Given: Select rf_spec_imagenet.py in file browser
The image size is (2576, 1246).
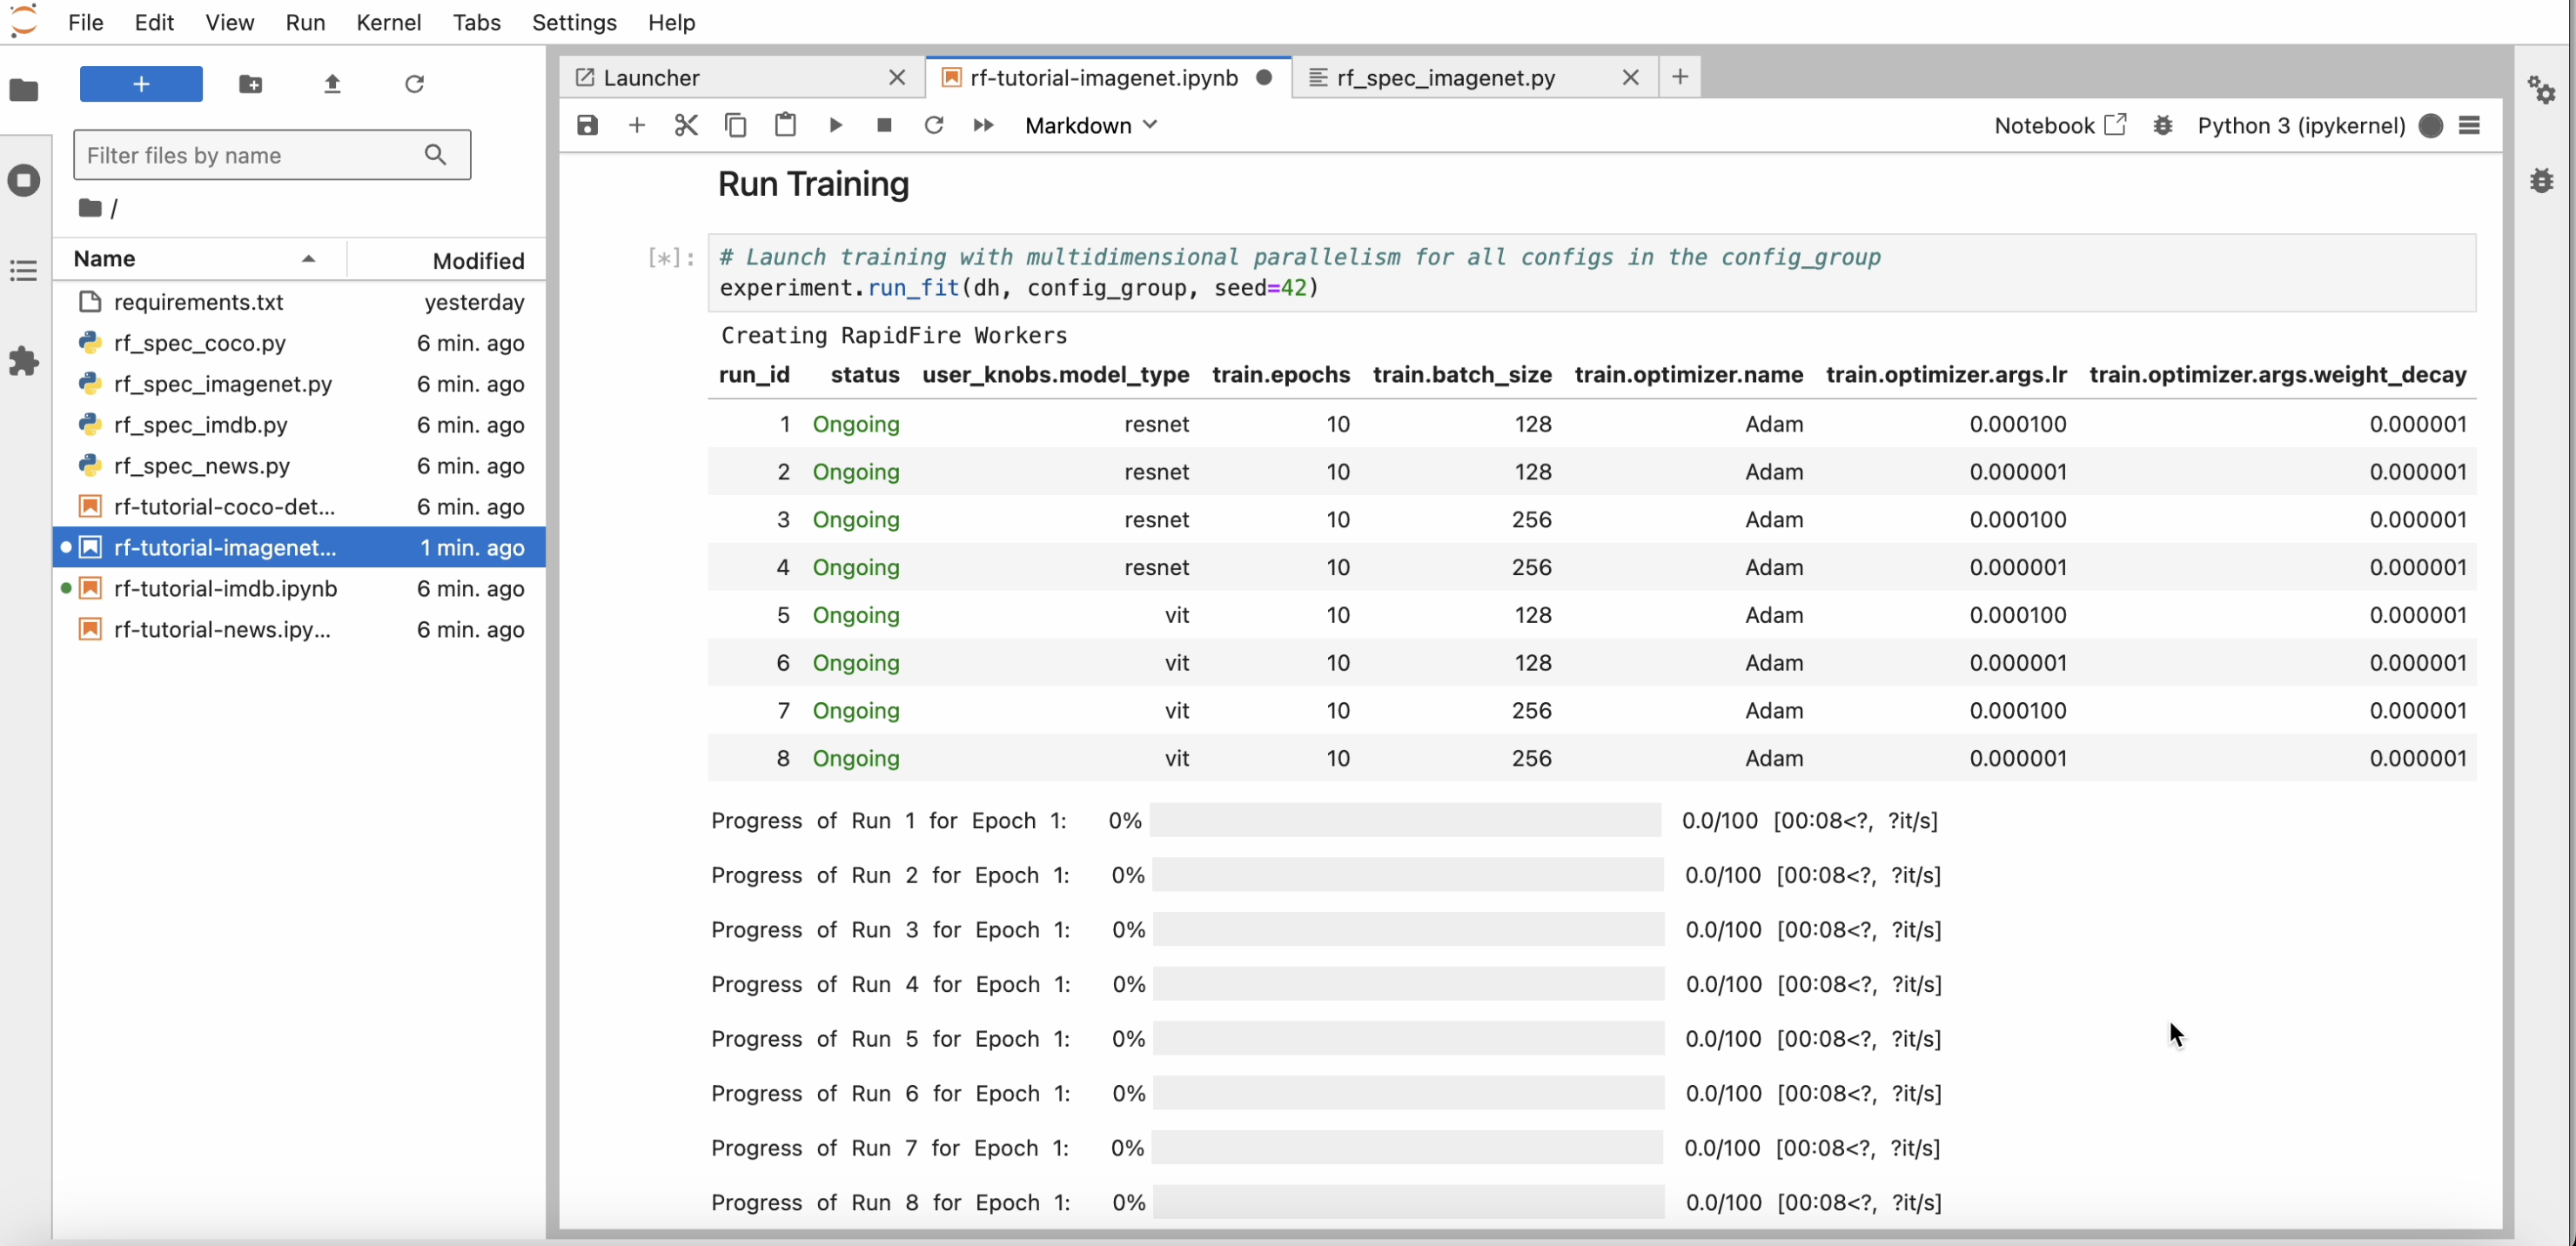Looking at the screenshot, I should click(x=299, y=384).
